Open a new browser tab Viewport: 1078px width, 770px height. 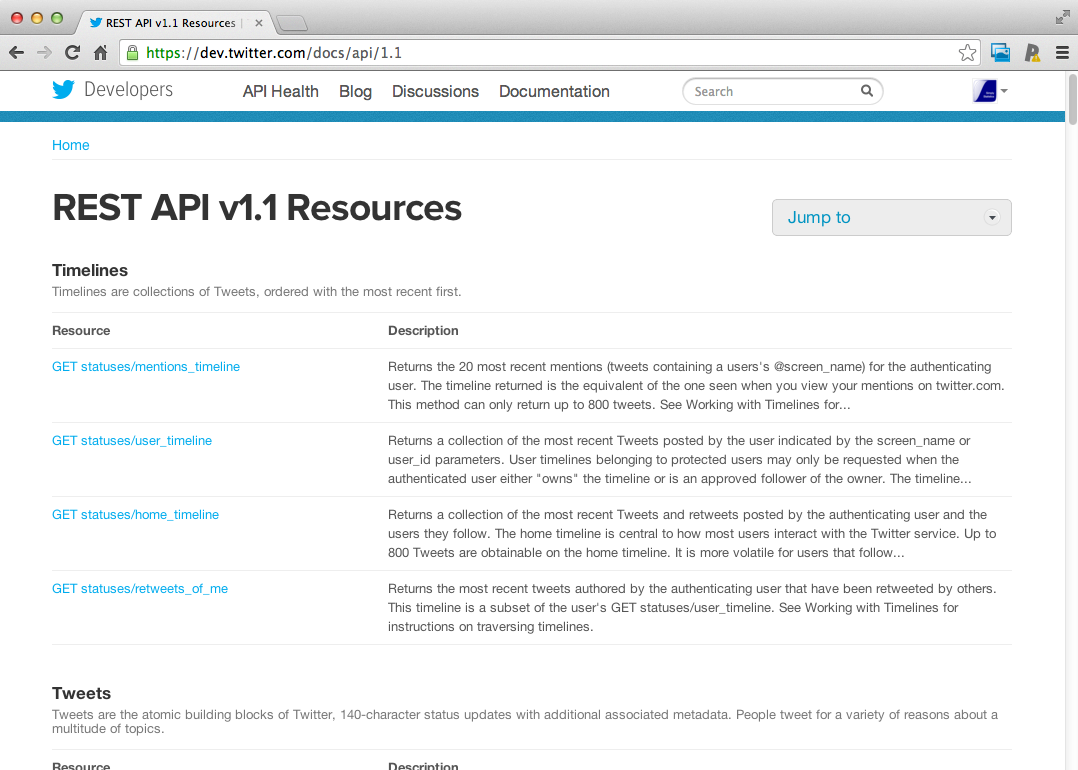pyautogui.click(x=292, y=23)
